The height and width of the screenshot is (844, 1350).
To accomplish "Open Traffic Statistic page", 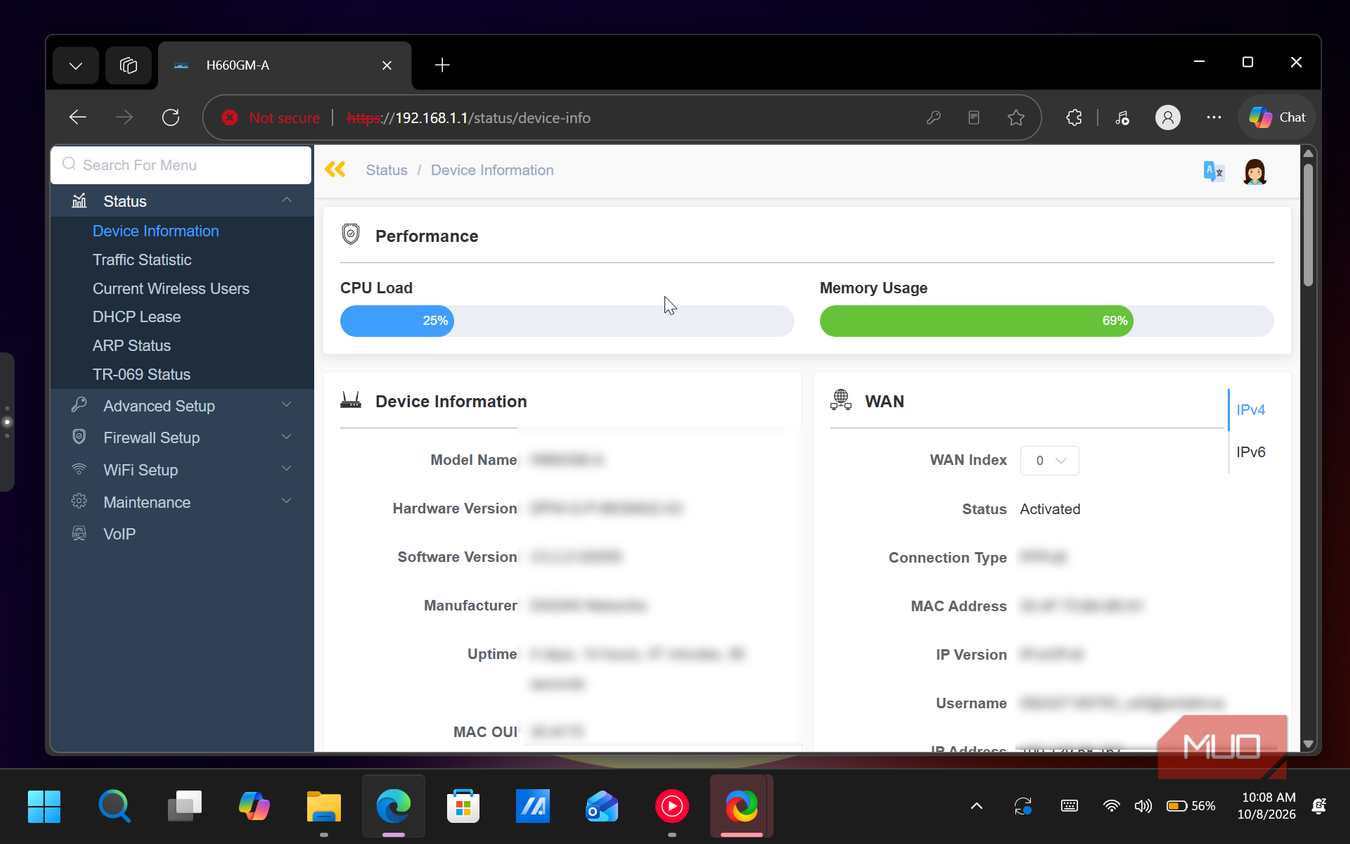I will pos(142,260).
